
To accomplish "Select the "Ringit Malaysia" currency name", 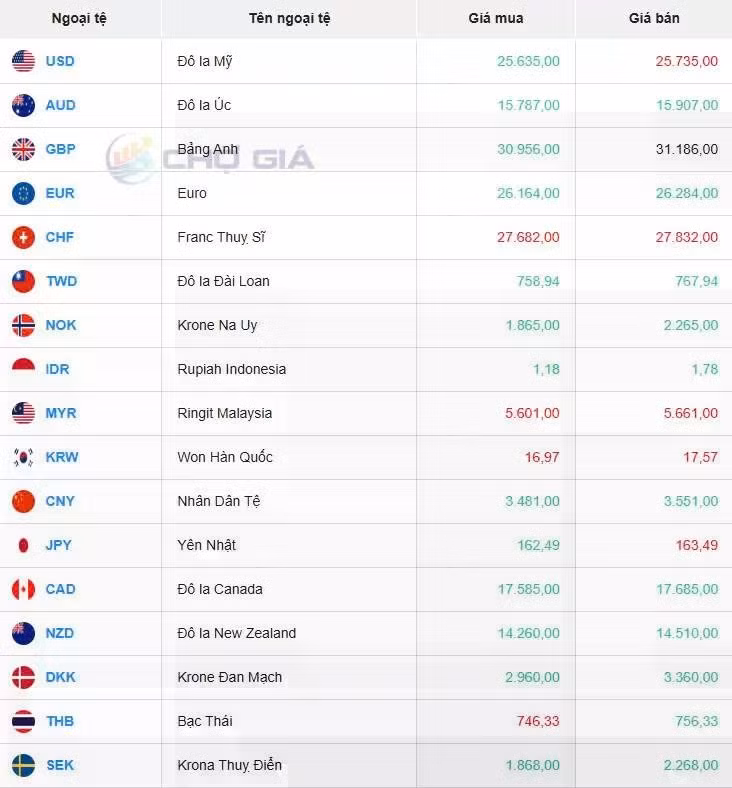I will click(224, 413).
